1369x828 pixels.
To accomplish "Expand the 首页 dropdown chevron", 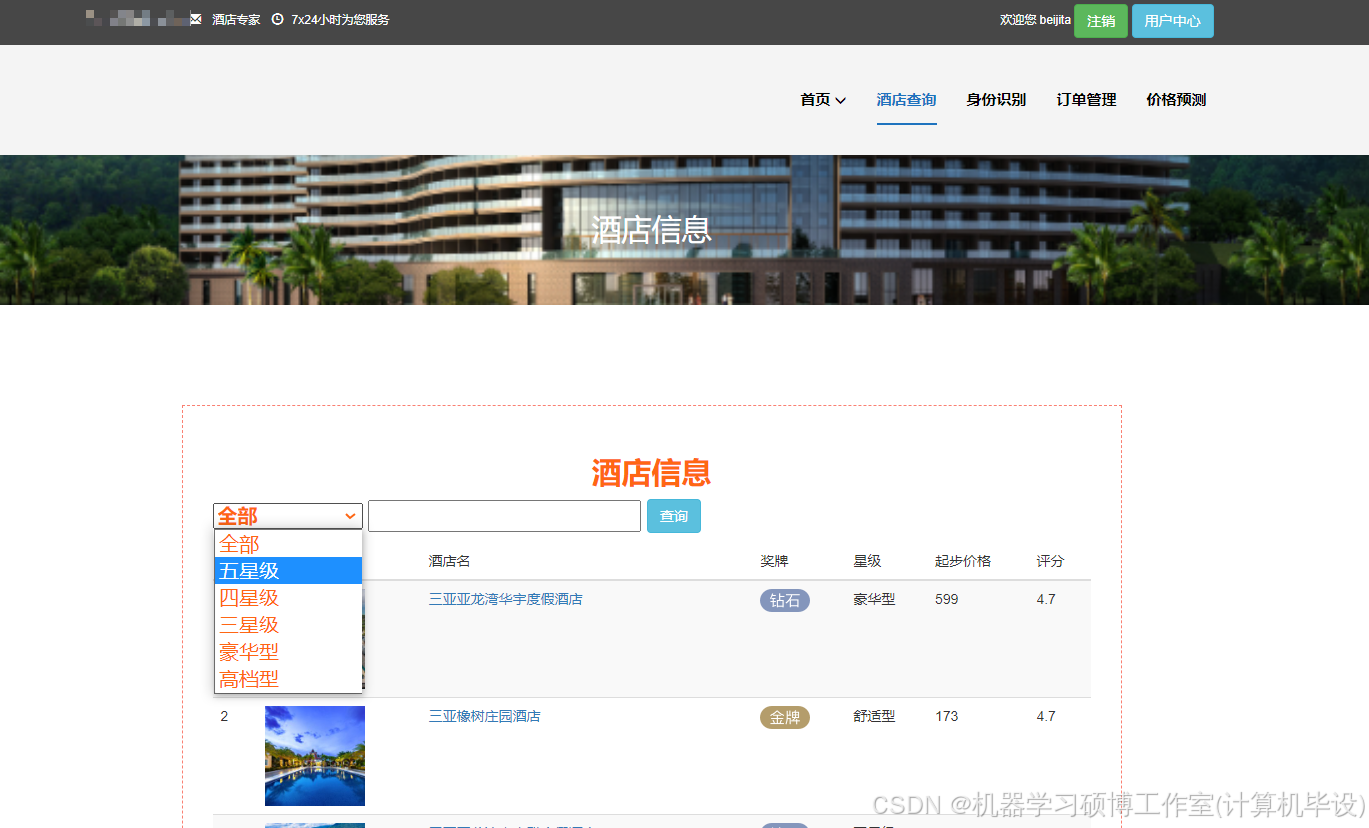I will [x=841, y=100].
